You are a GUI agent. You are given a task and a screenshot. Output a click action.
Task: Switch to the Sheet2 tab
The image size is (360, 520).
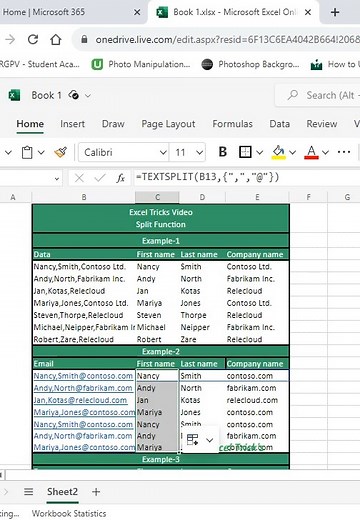(62, 492)
